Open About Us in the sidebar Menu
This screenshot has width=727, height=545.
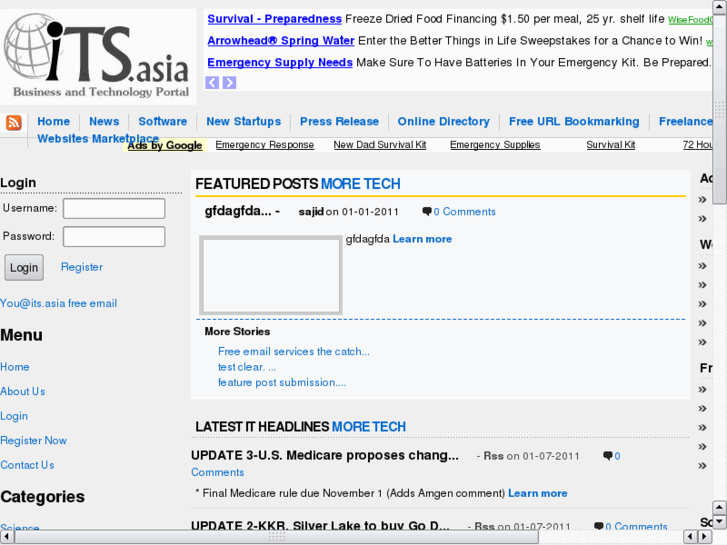click(x=23, y=391)
